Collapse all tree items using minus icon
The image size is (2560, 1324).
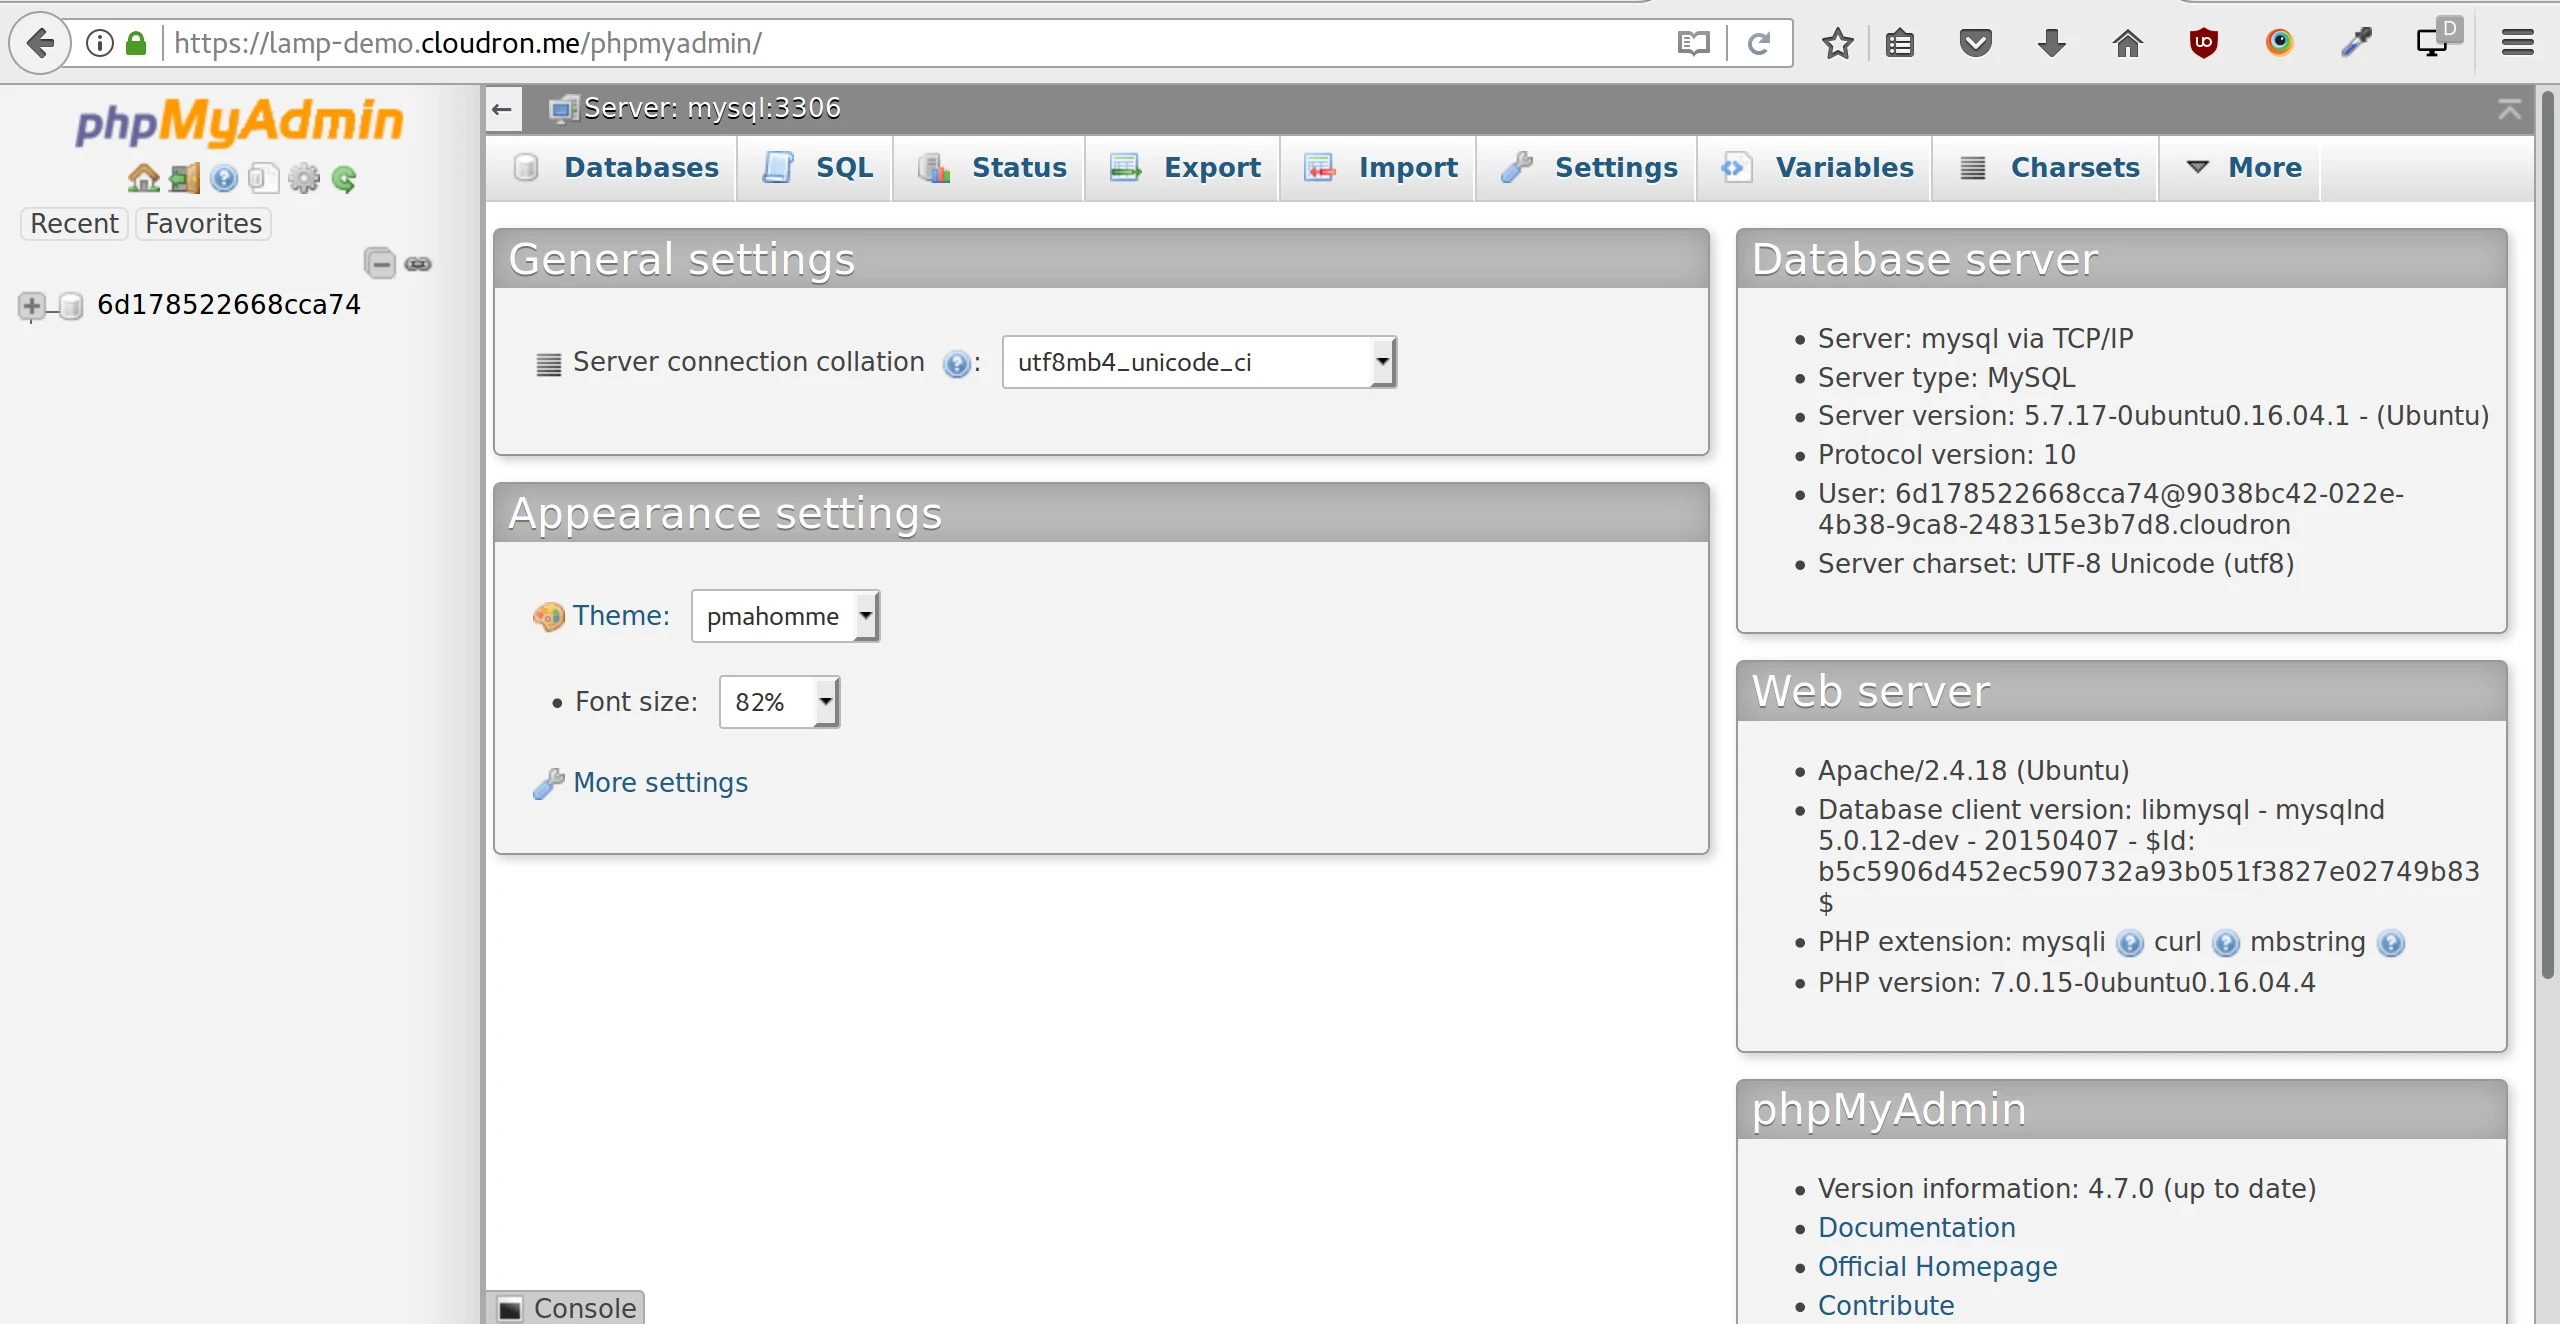[x=379, y=263]
